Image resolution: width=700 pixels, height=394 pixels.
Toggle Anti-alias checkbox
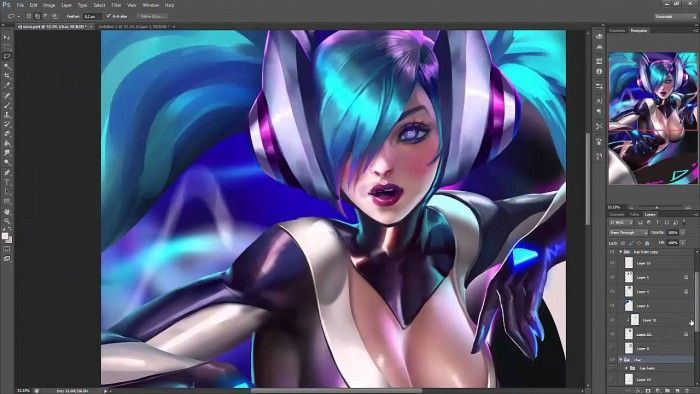tap(108, 16)
